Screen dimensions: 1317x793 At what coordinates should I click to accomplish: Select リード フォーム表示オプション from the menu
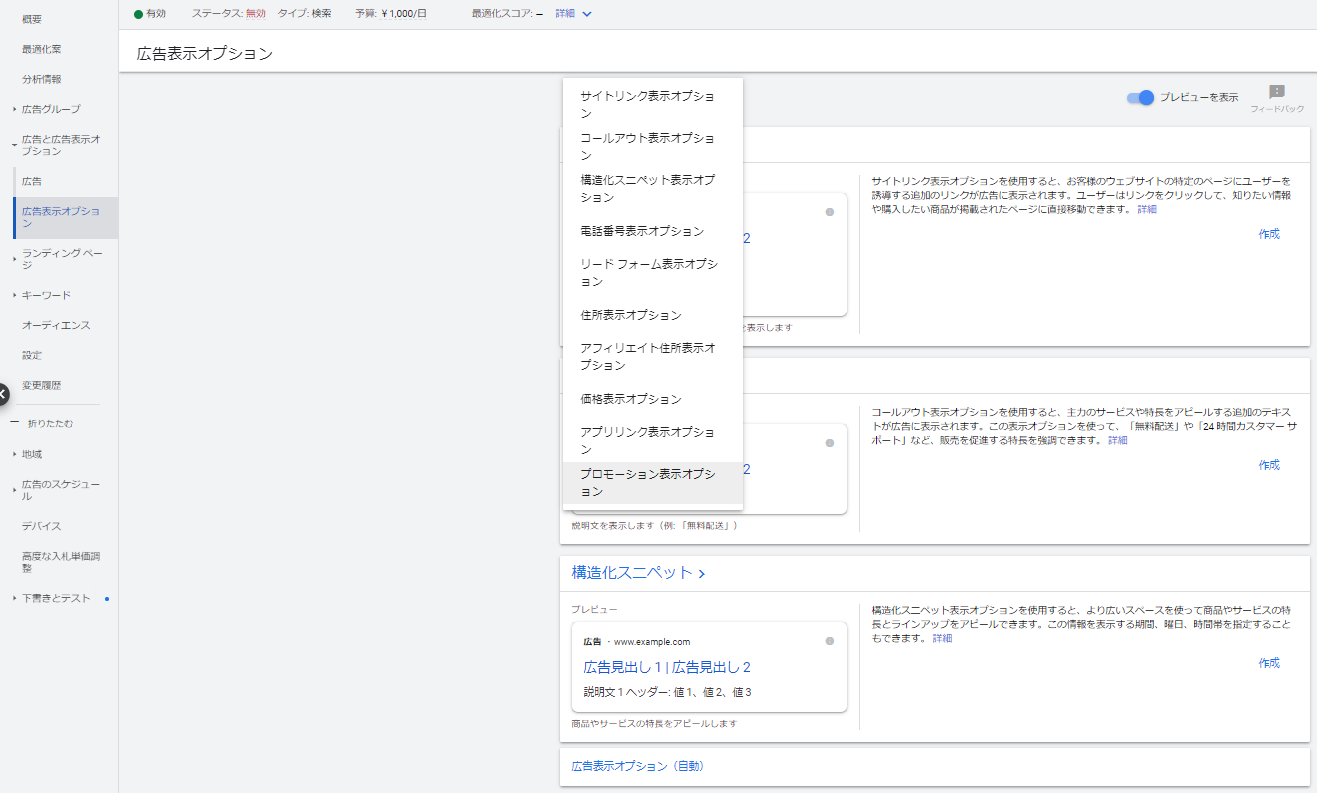[x=653, y=273]
